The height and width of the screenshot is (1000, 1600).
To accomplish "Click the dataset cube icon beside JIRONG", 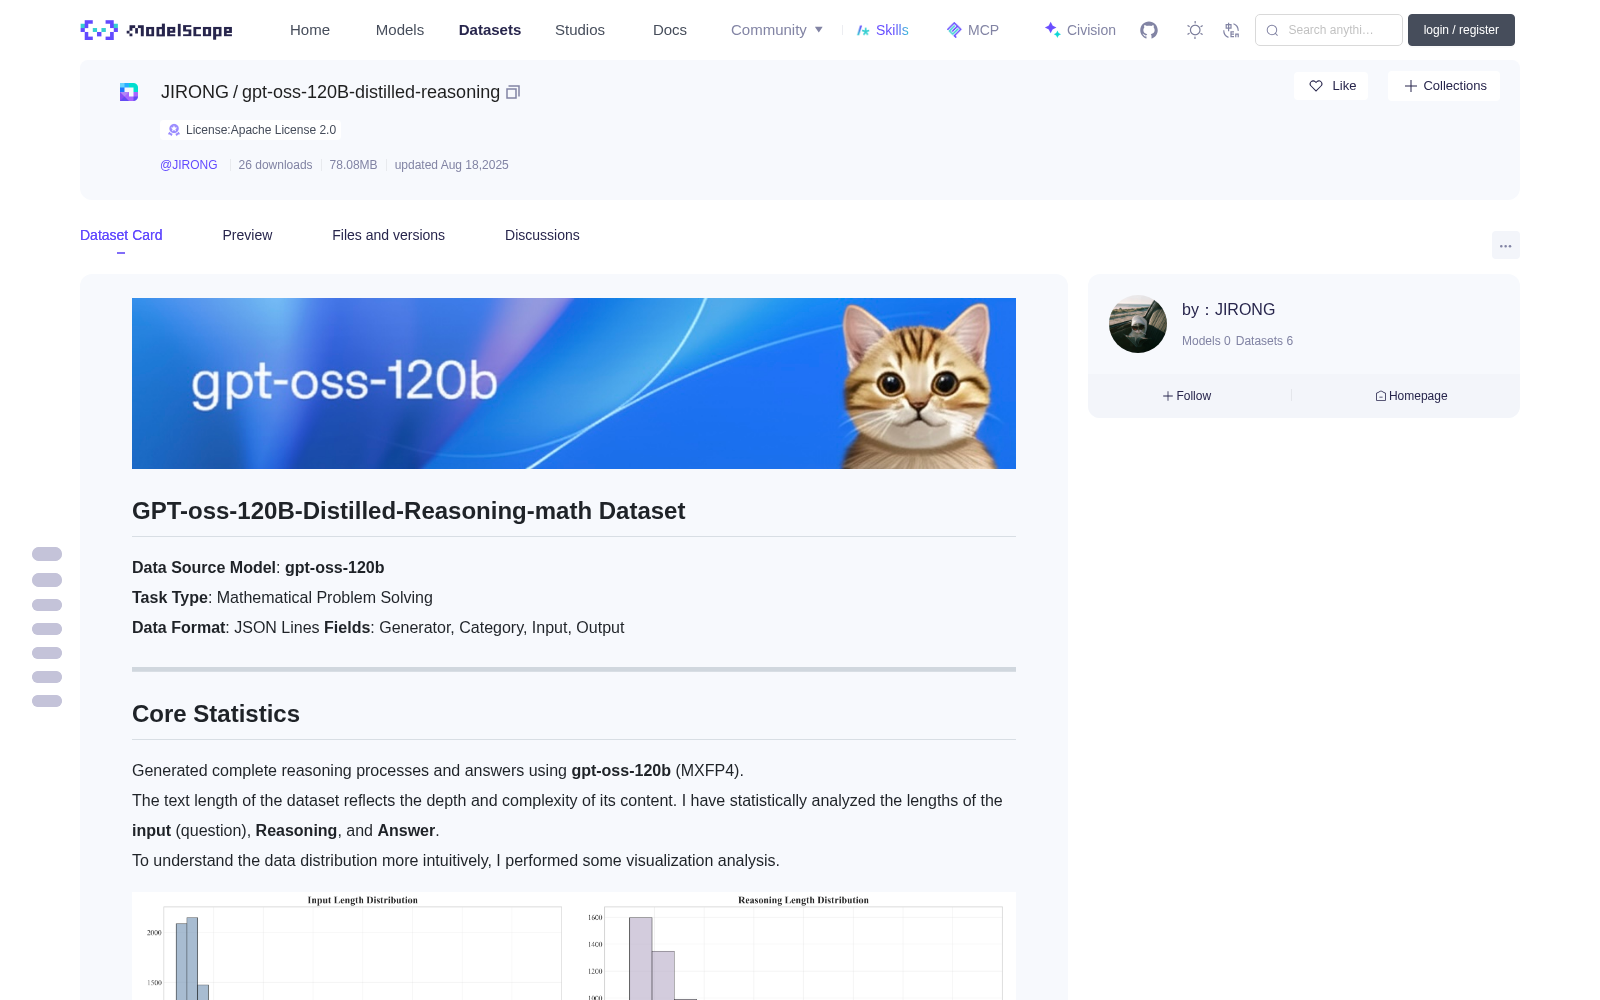I will point(129,92).
